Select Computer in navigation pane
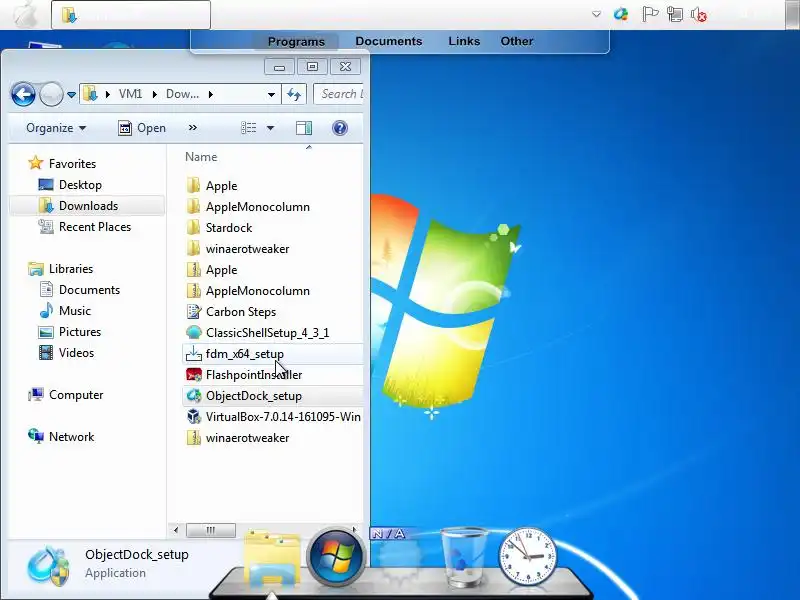This screenshot has width=800, height=600. point(76,395)
